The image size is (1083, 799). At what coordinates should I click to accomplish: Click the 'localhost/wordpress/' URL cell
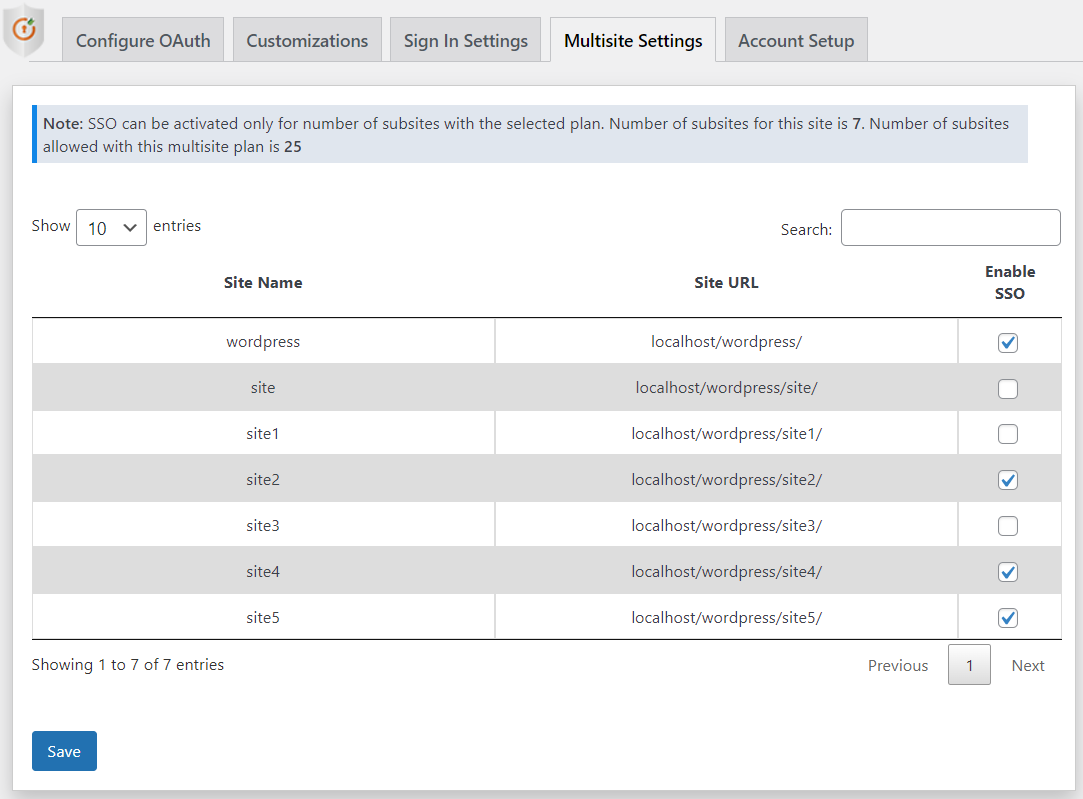pos(726,341)
